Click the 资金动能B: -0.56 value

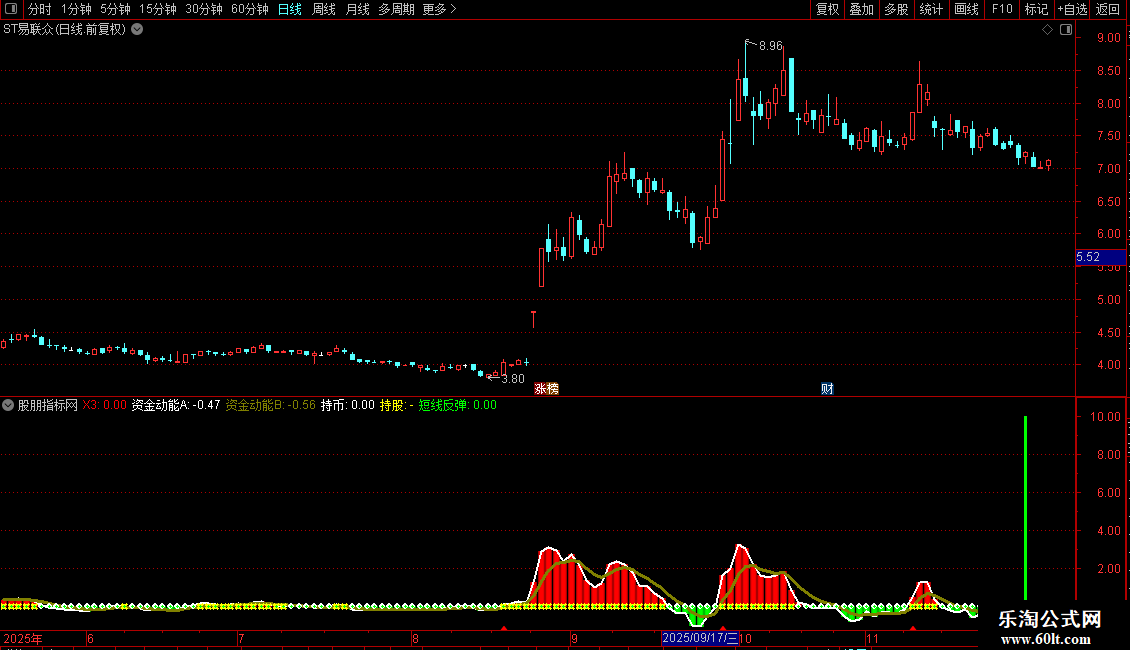(x=270, y=405)
